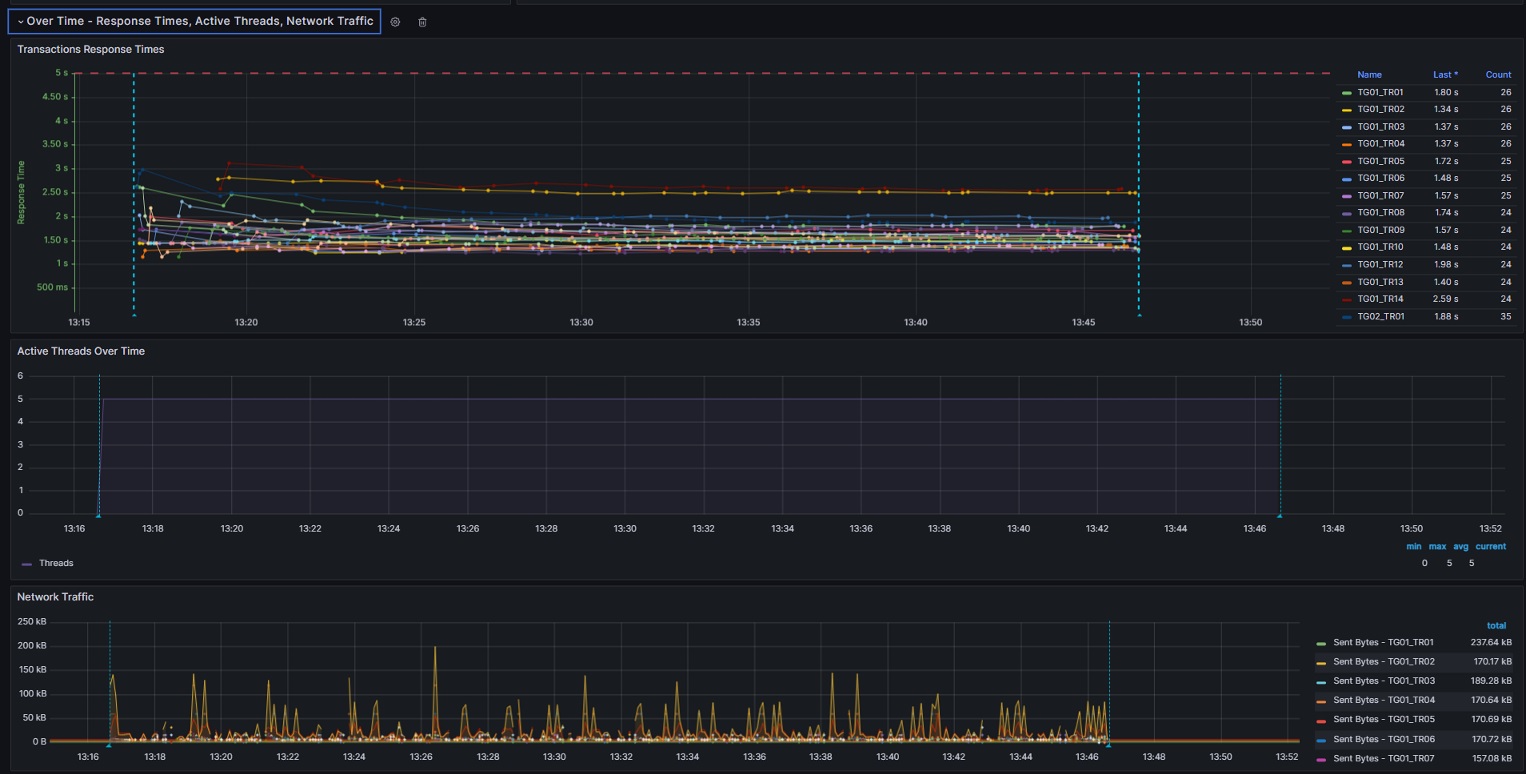Toggle TG01_TR08 series in response times legend
The image size is (1526, 774).
click(x=1381, y=213)
